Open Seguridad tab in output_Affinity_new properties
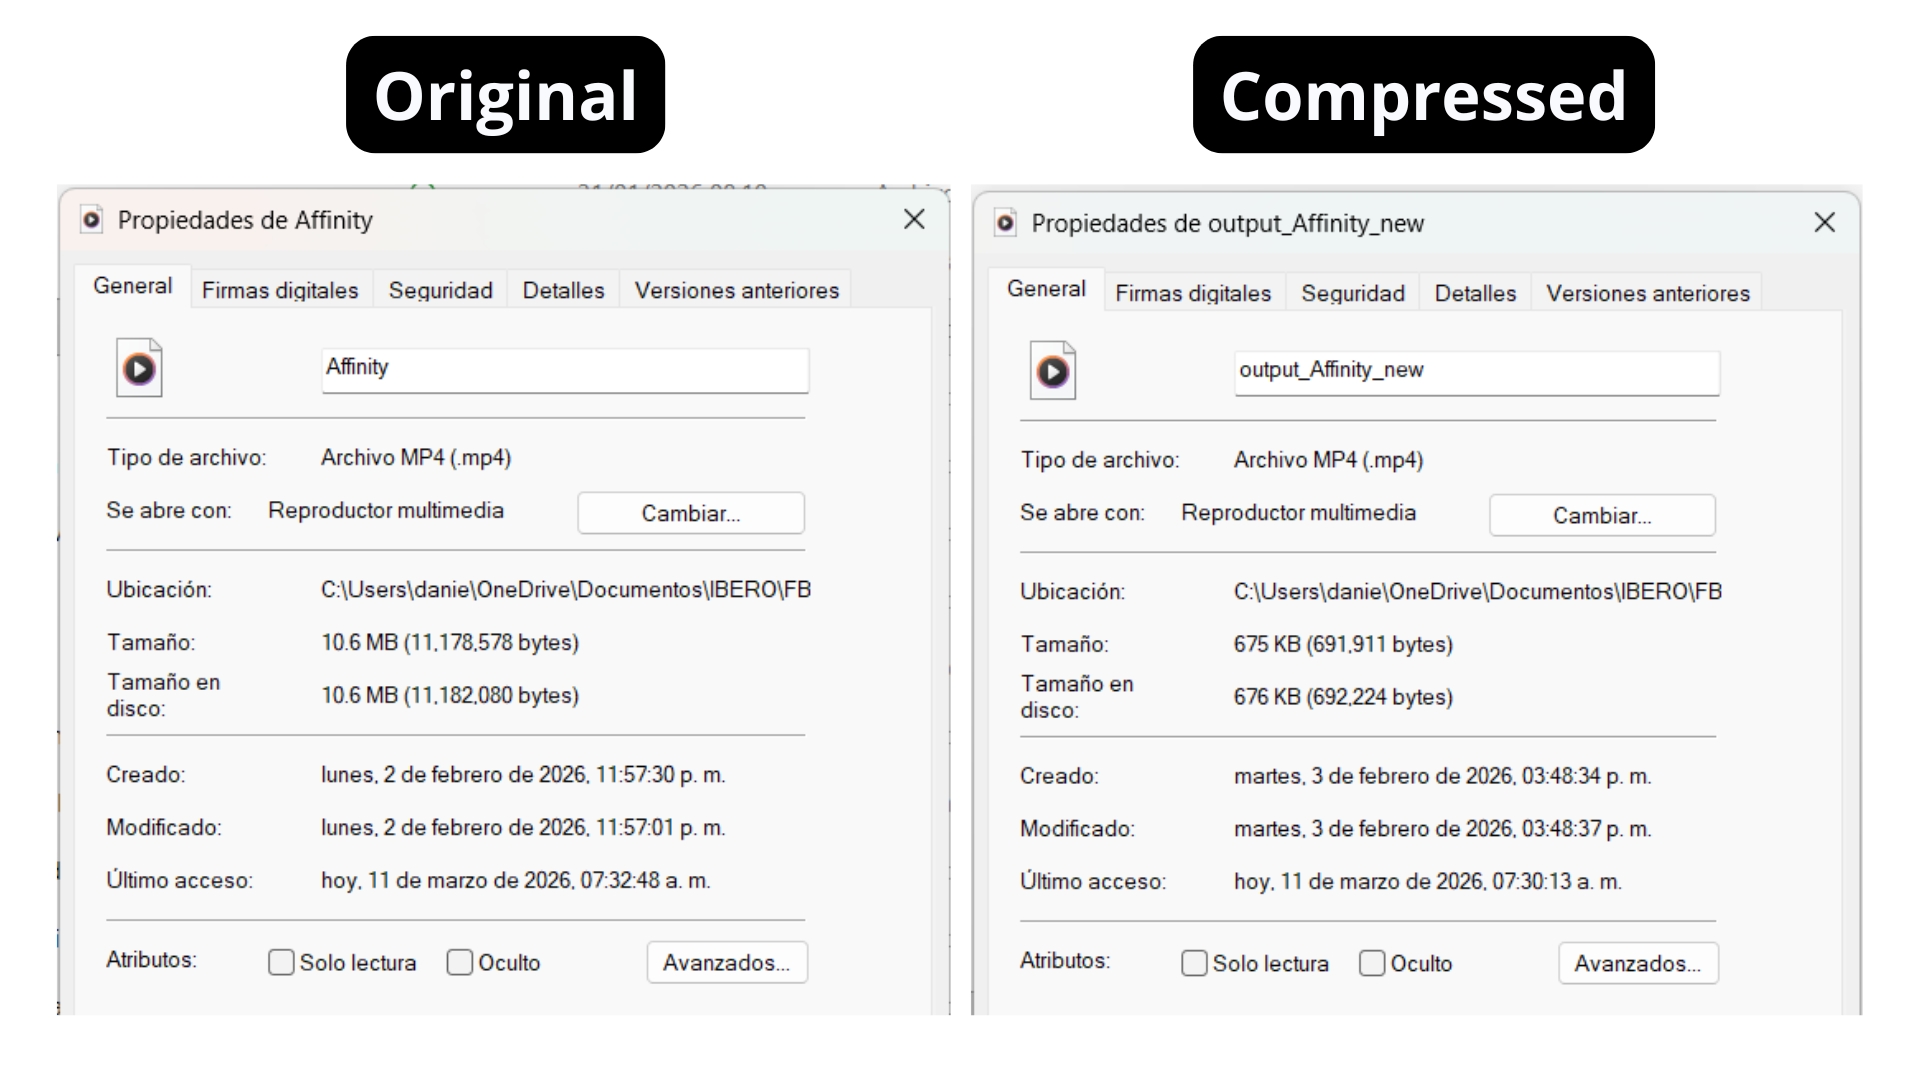Viewport: 1920px width, 1080px height. coord(1352,293)
